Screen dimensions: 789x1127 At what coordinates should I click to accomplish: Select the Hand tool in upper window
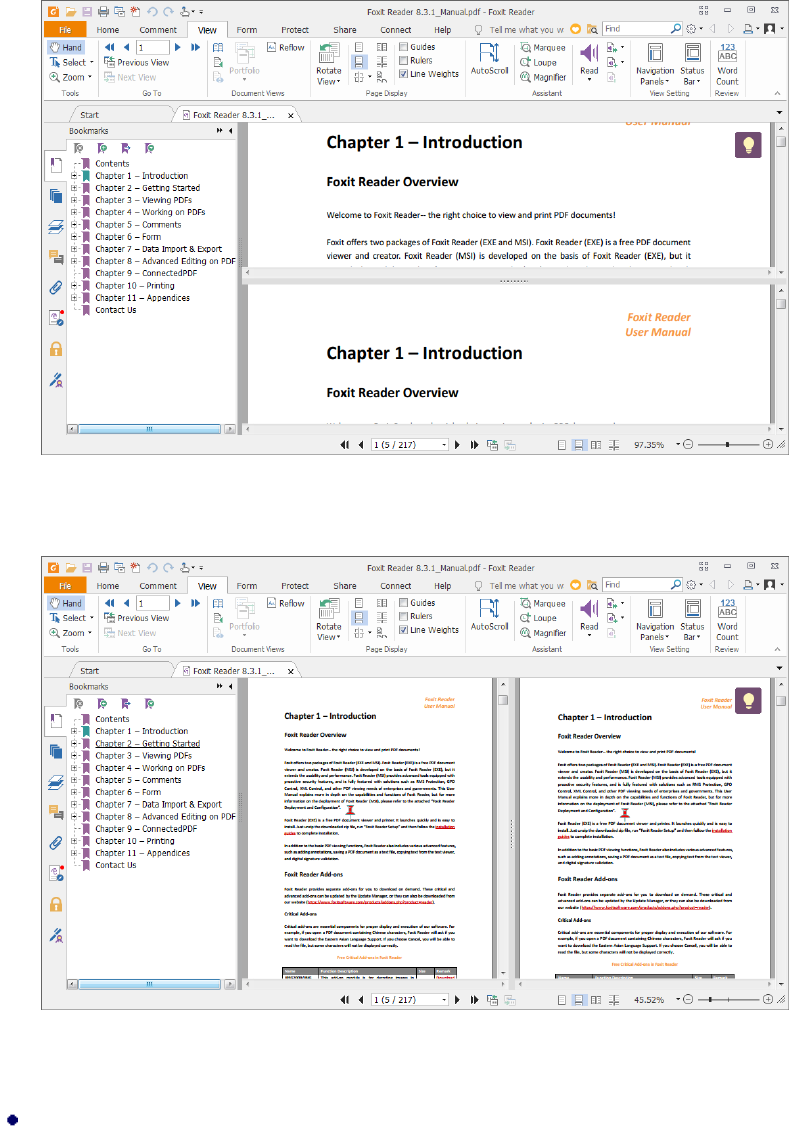[65, 47]
